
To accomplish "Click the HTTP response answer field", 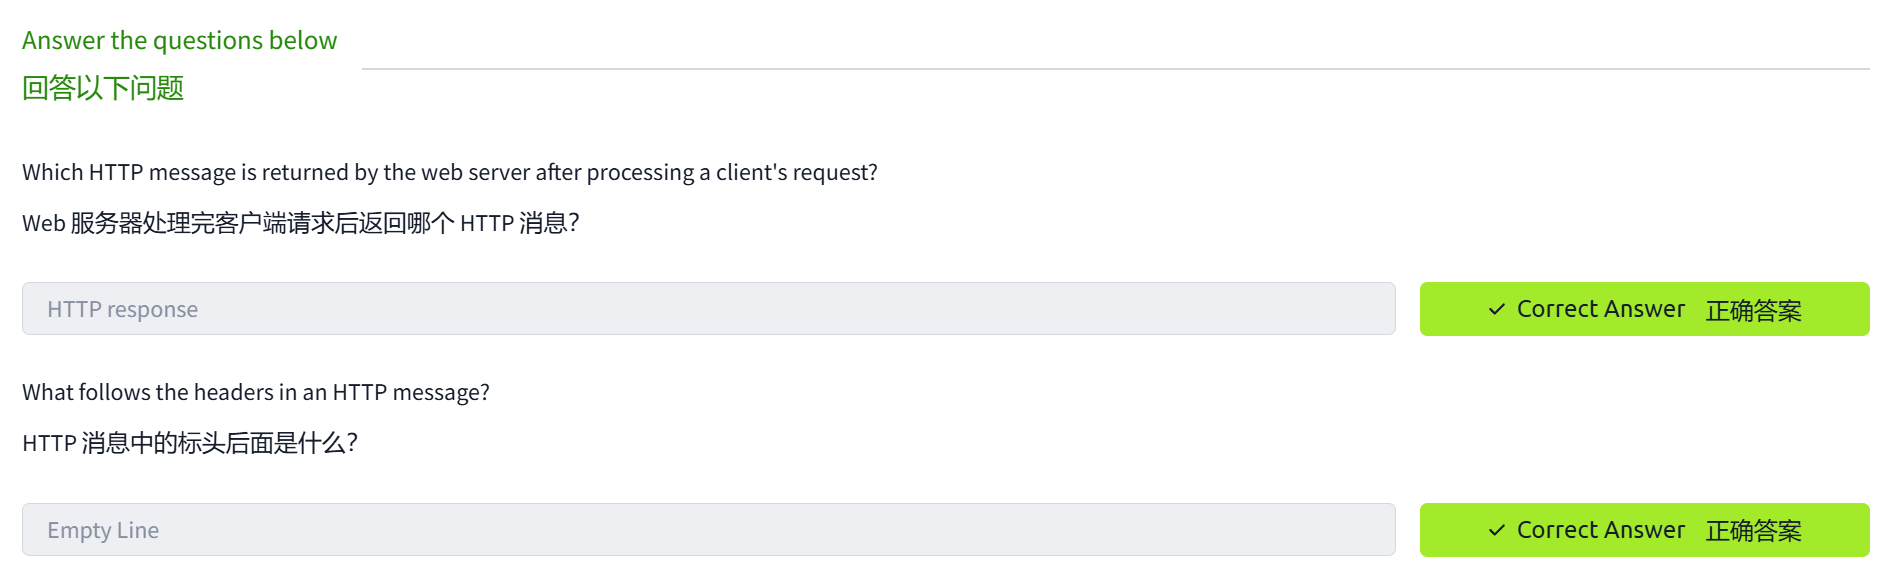I will coord(708,309).
